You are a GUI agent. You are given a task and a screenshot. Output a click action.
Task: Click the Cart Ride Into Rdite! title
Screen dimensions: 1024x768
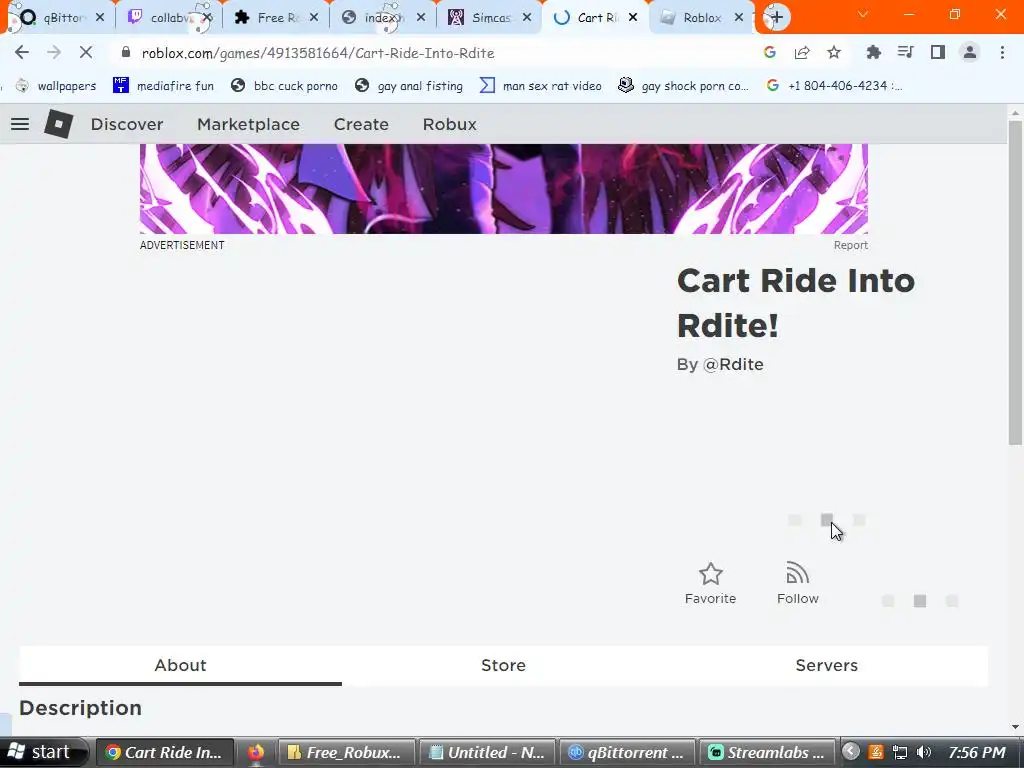[x=795, y=303]
